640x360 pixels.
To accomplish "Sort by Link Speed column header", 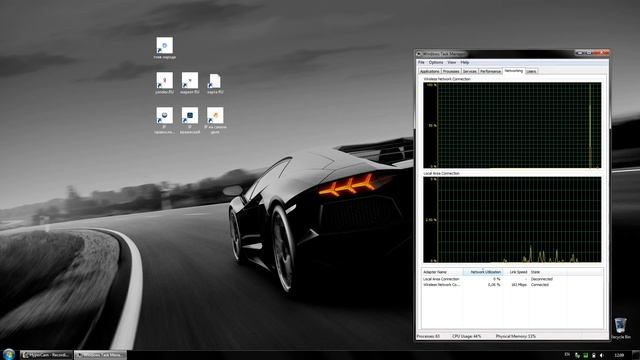I will click(516, 272).
